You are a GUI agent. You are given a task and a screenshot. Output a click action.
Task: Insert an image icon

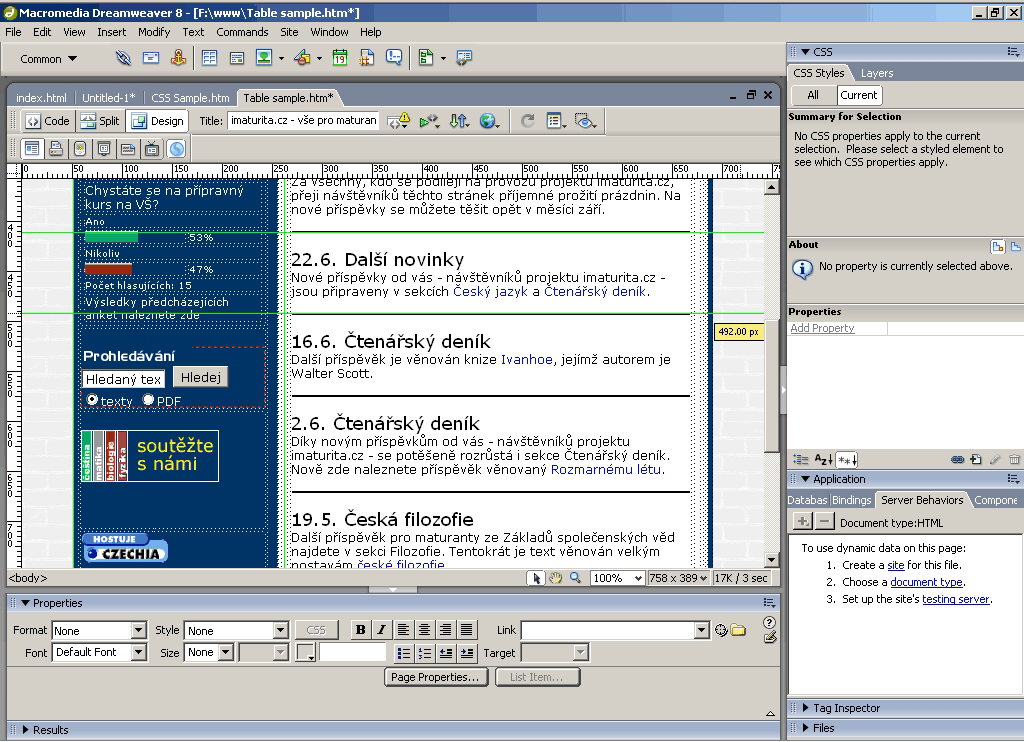(264, 58)
